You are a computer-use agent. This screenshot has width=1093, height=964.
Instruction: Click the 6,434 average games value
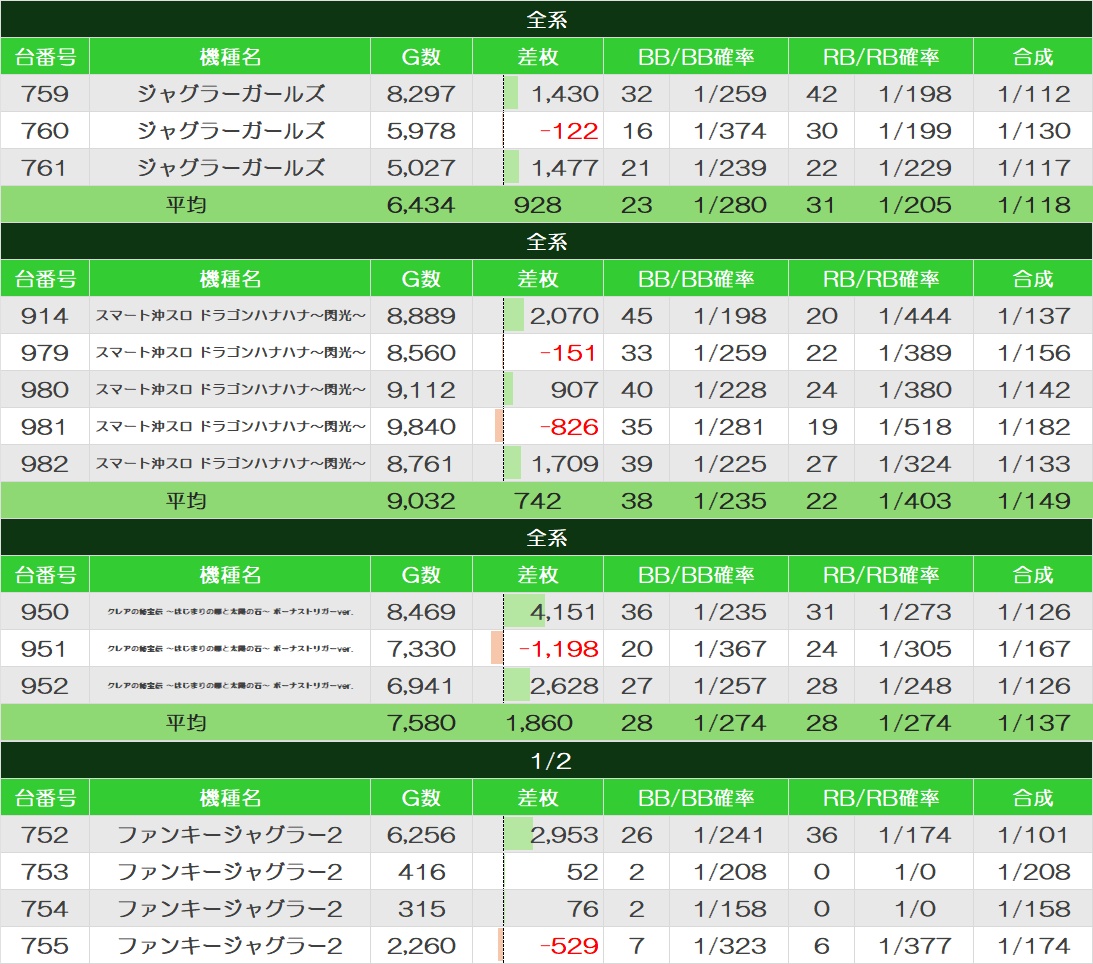421,205
